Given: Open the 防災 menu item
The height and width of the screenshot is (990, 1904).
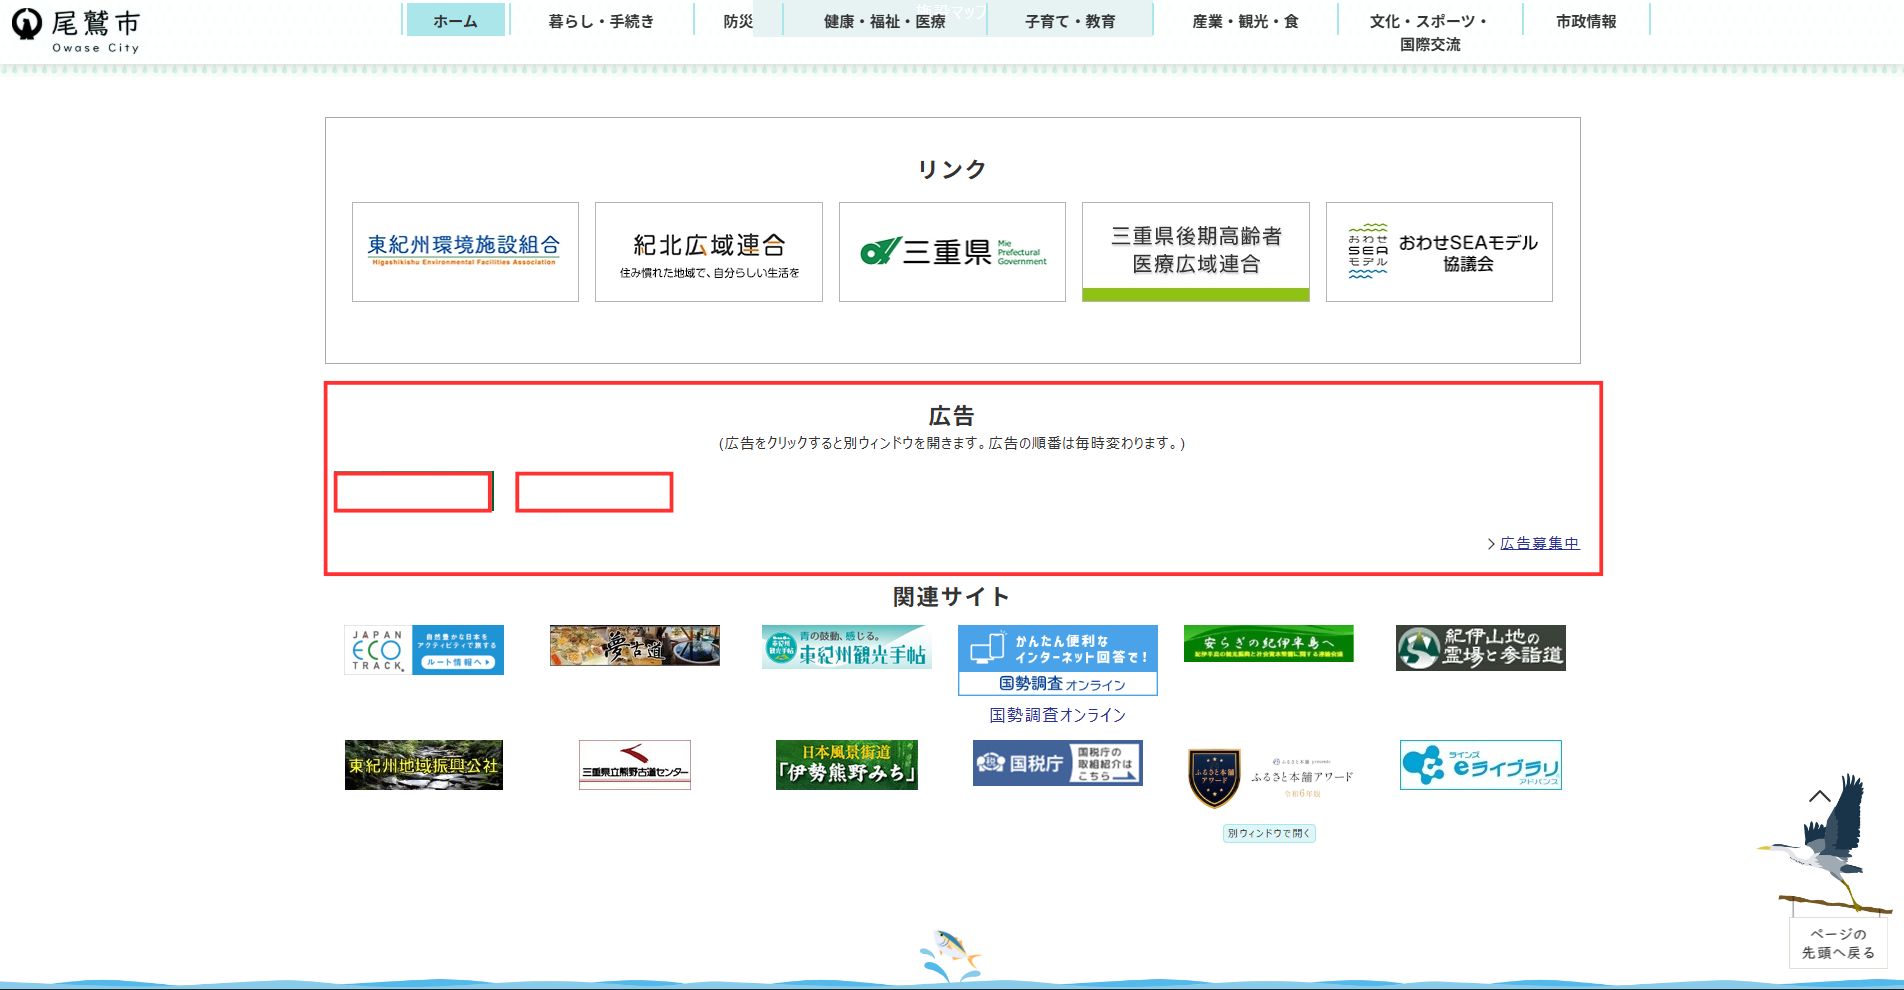Looking at the screenshot, I should pos(738,21).
